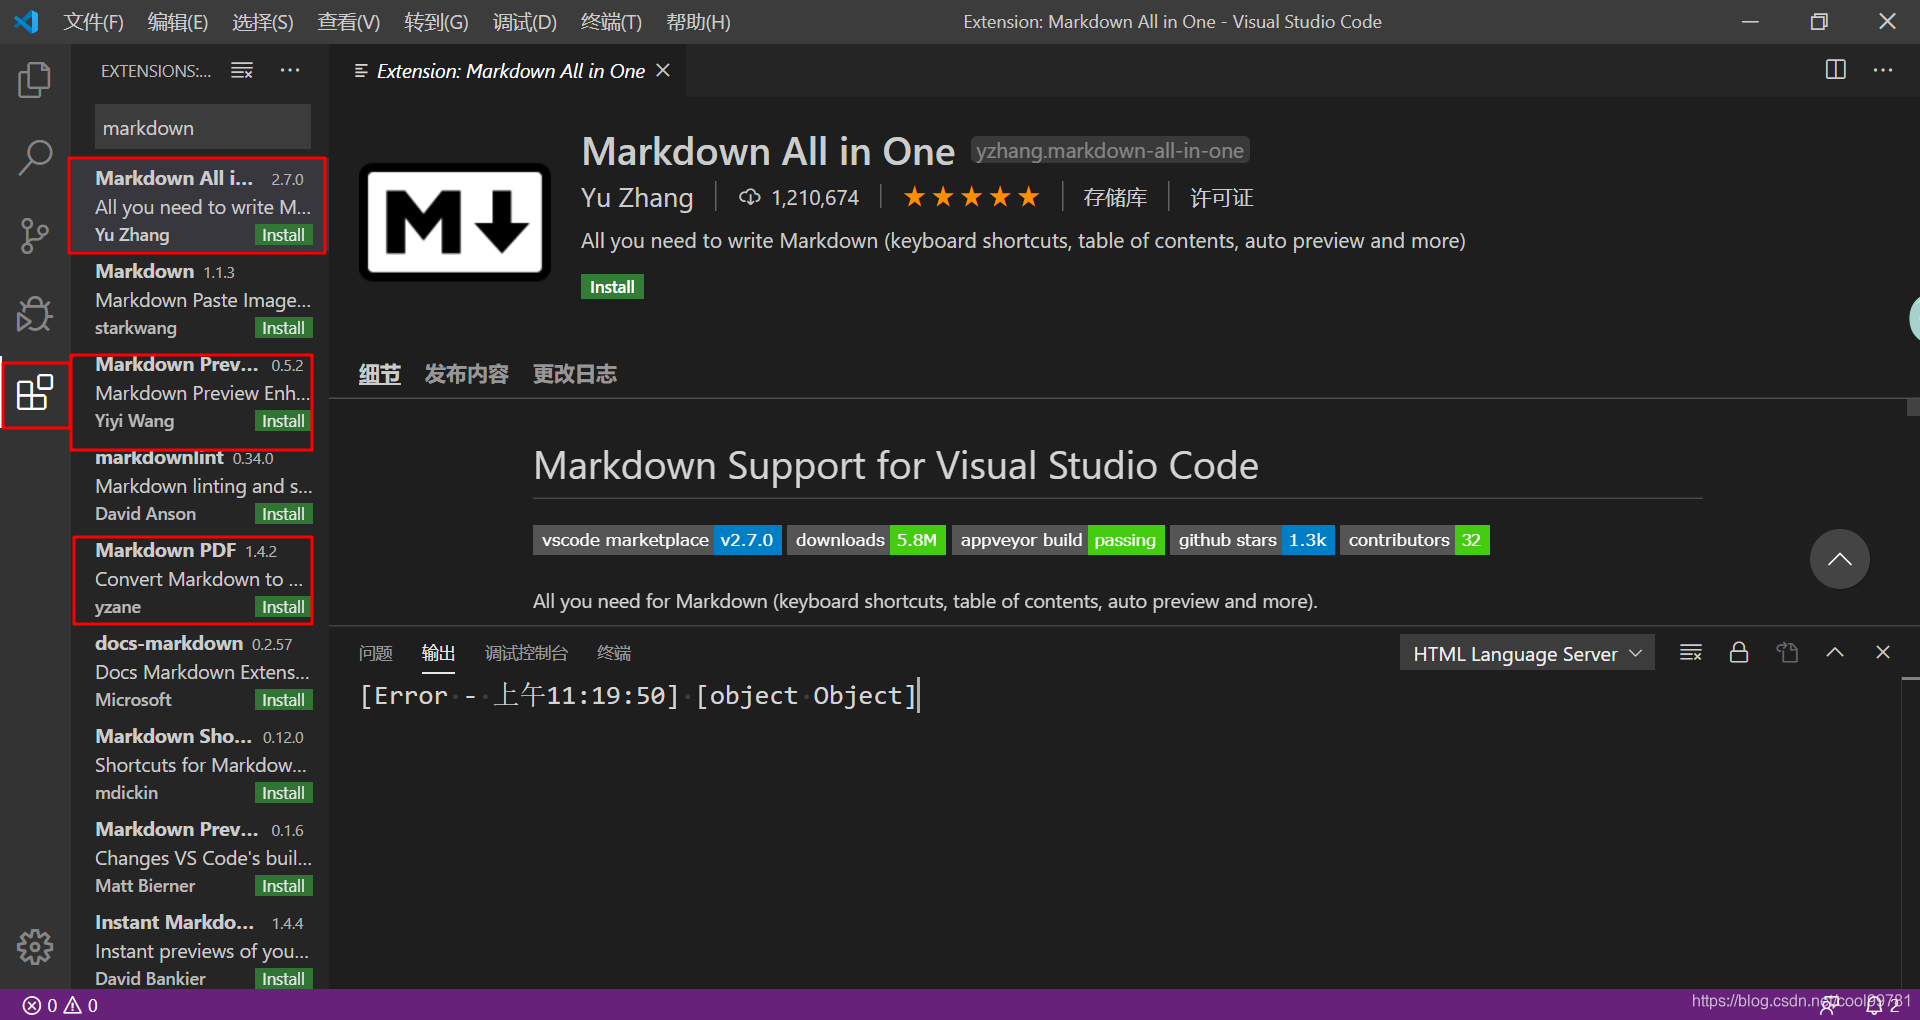
Task: Switch to the 终端 terminal panel tab
Action: (614, 653)
